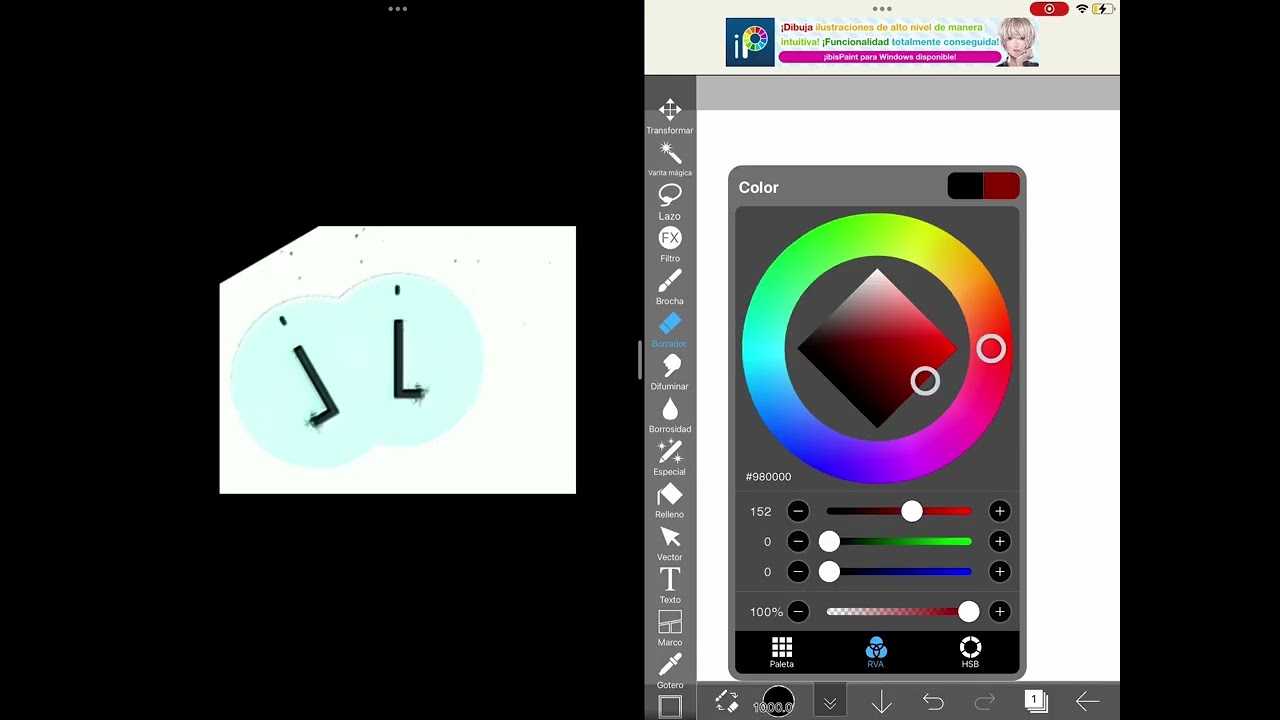The image size is (1280, 720).
Task: Select the Texto text tool
Action: [x=670, y=586]
